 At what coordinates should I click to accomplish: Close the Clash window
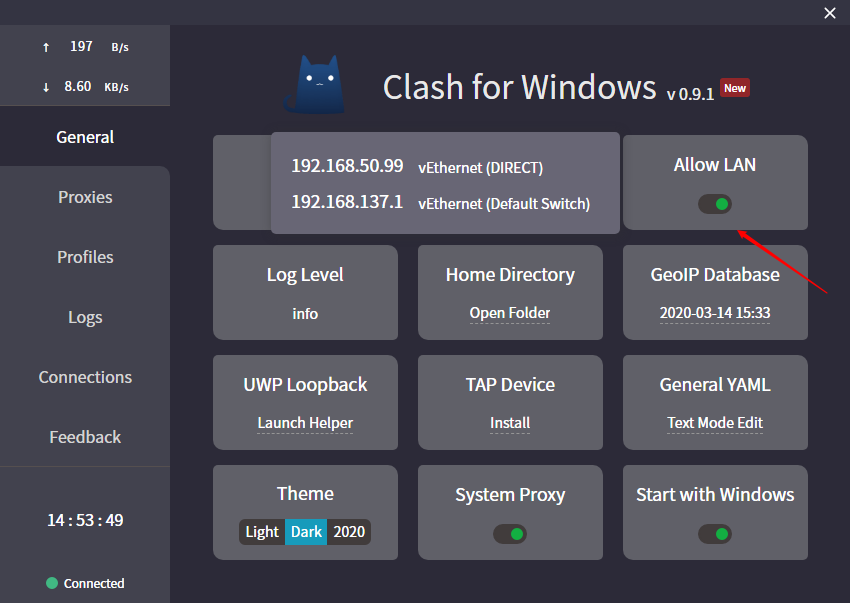[829, 13]
